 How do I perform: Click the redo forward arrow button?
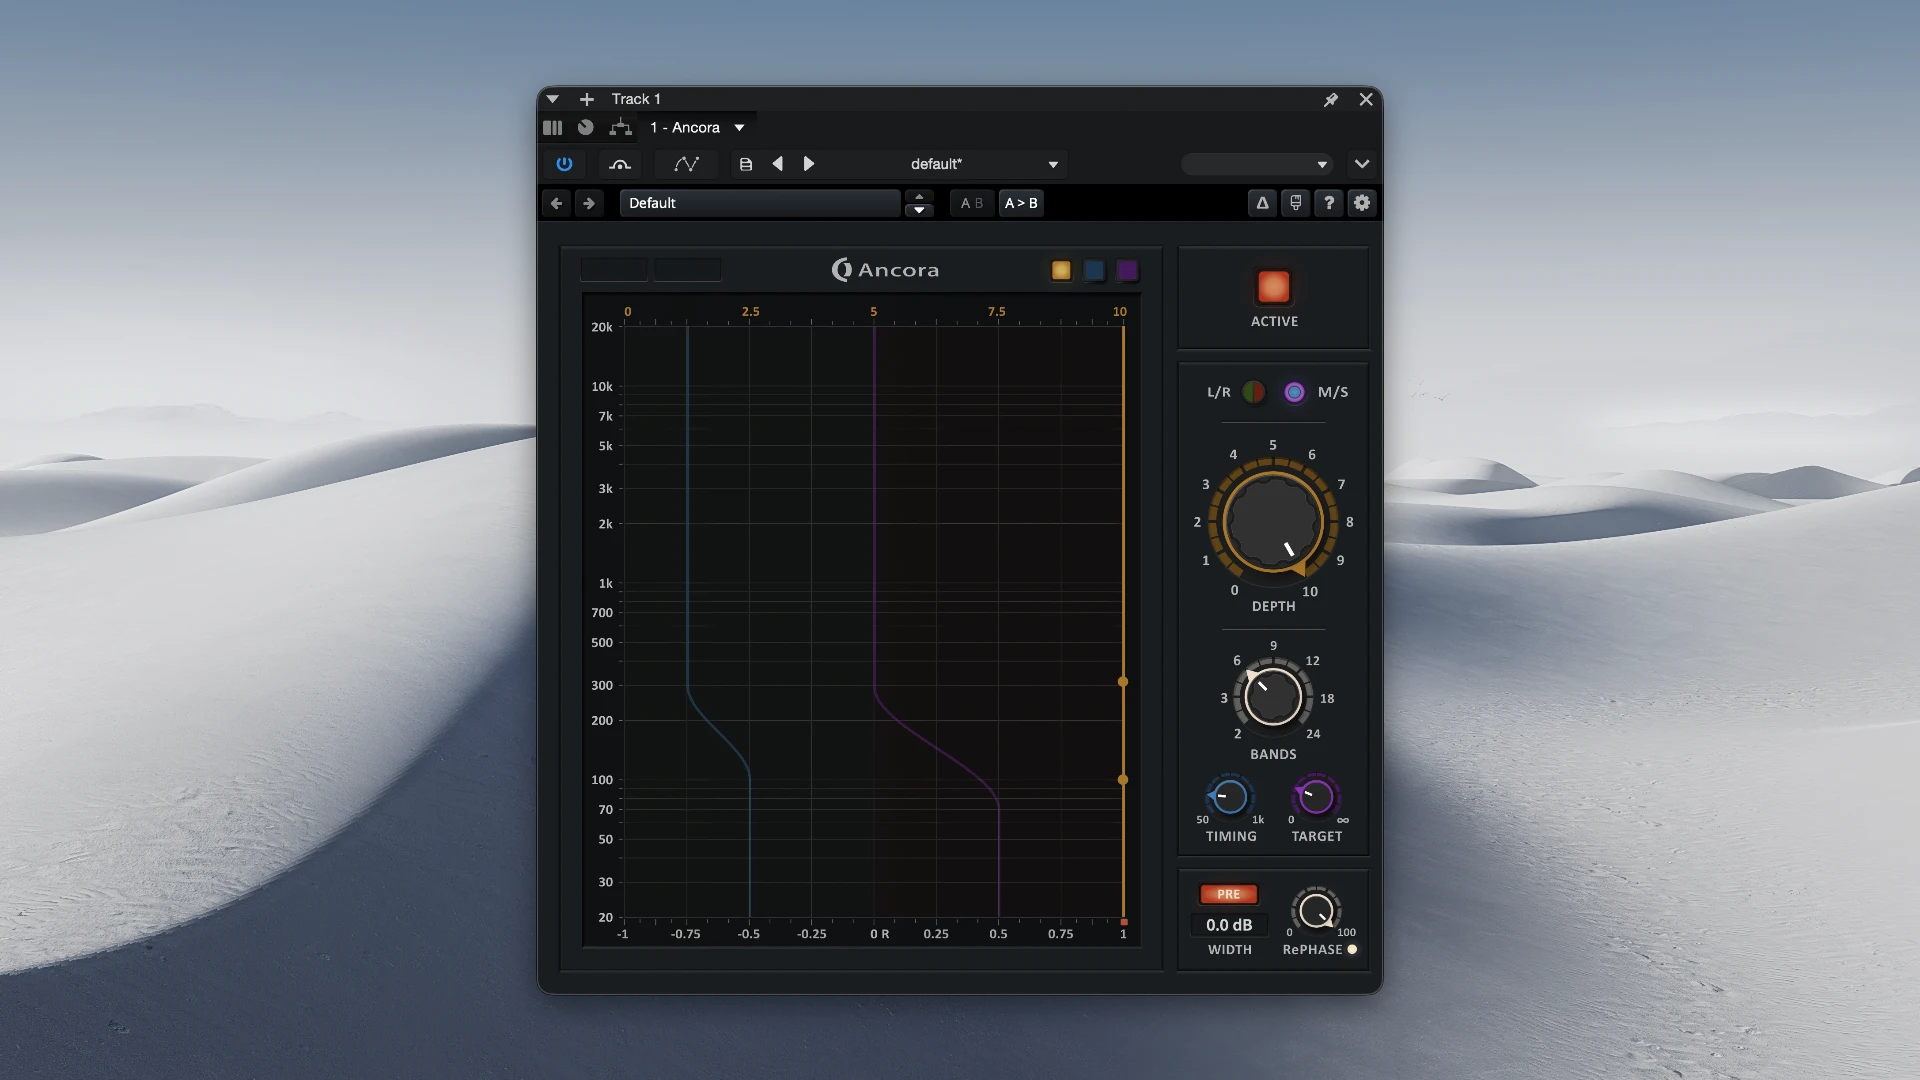pos(589,203)
